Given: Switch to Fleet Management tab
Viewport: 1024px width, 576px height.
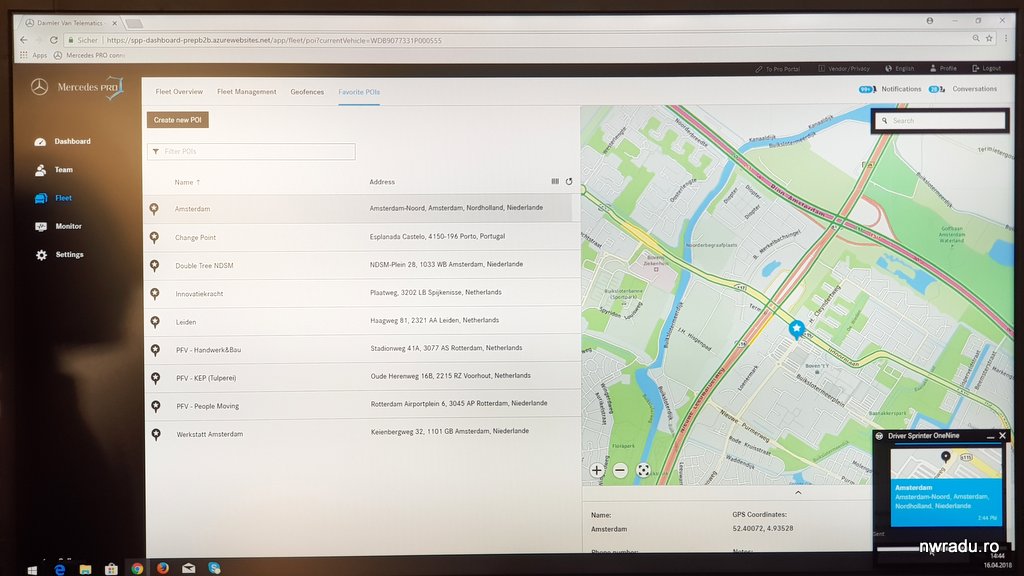Looking at the screenshot, I should coord(246,92).
